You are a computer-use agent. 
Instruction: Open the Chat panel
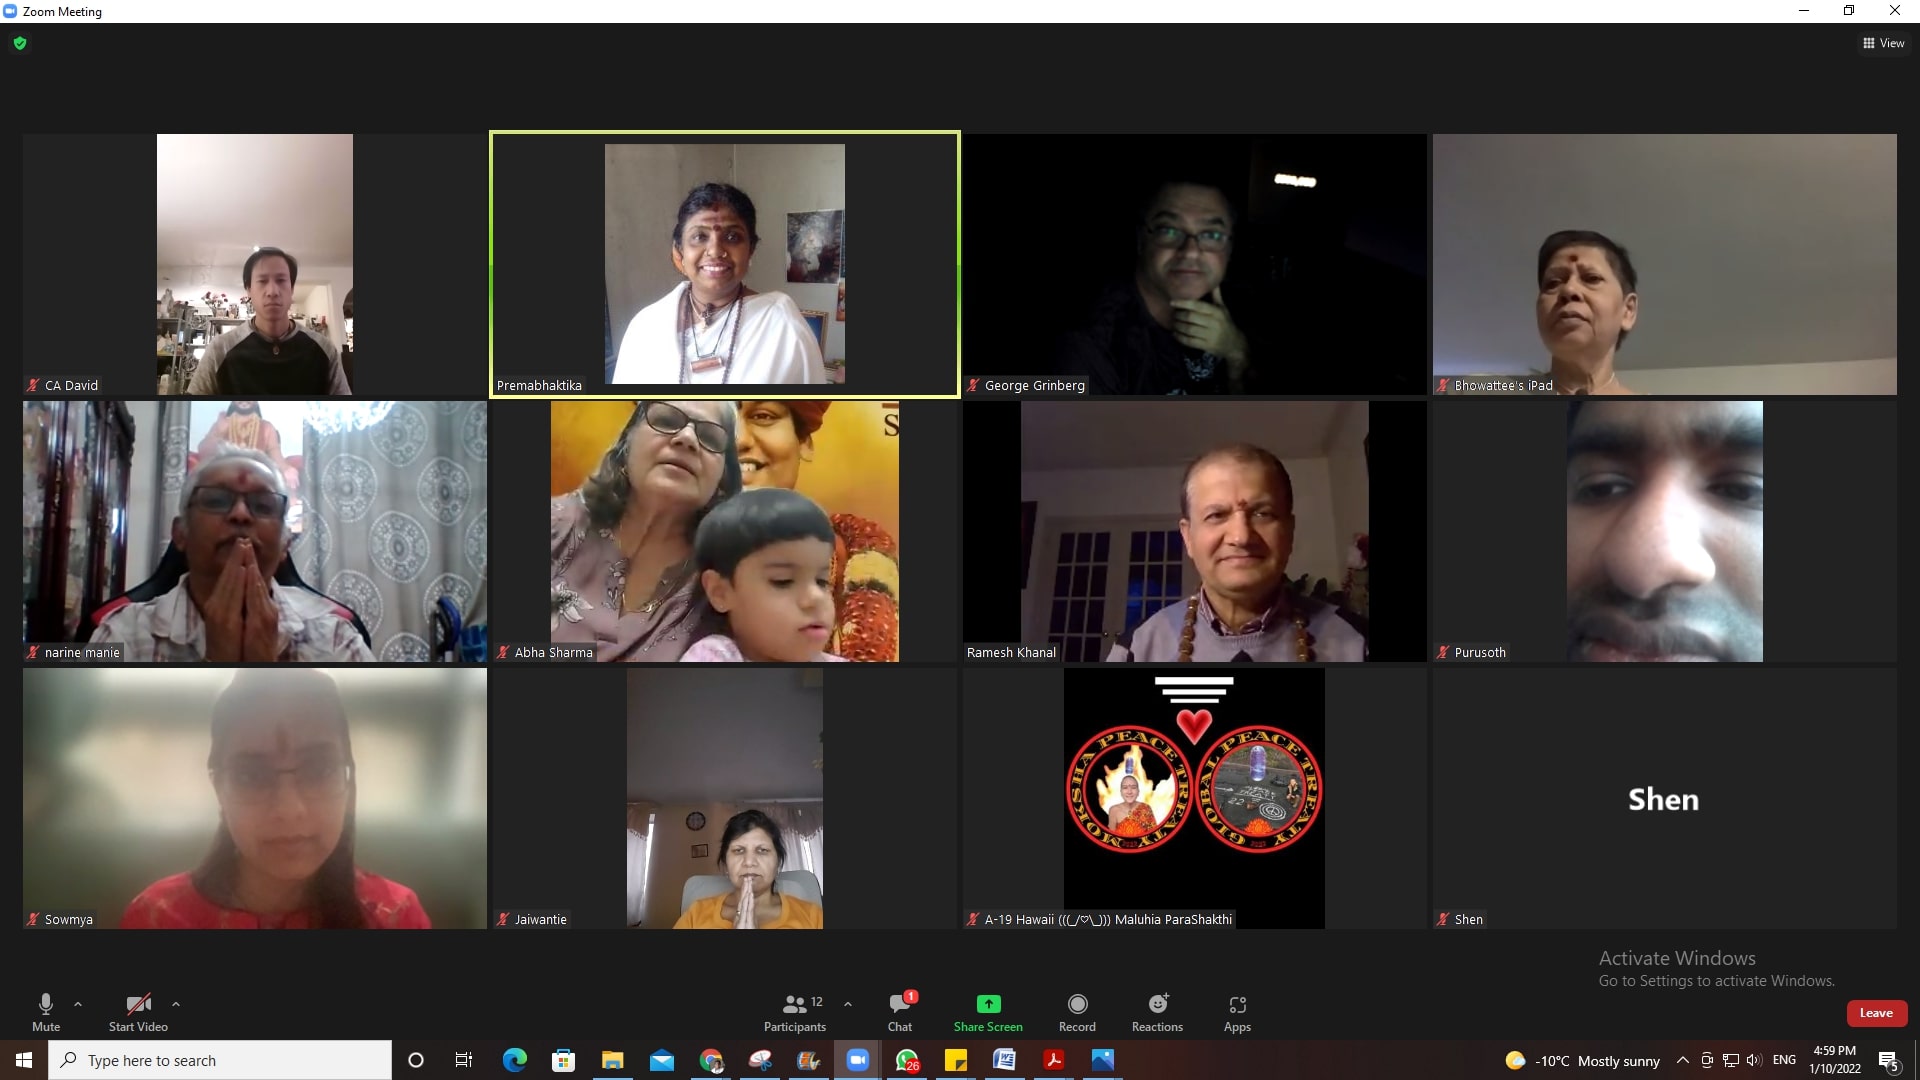tap(899, 1012)
